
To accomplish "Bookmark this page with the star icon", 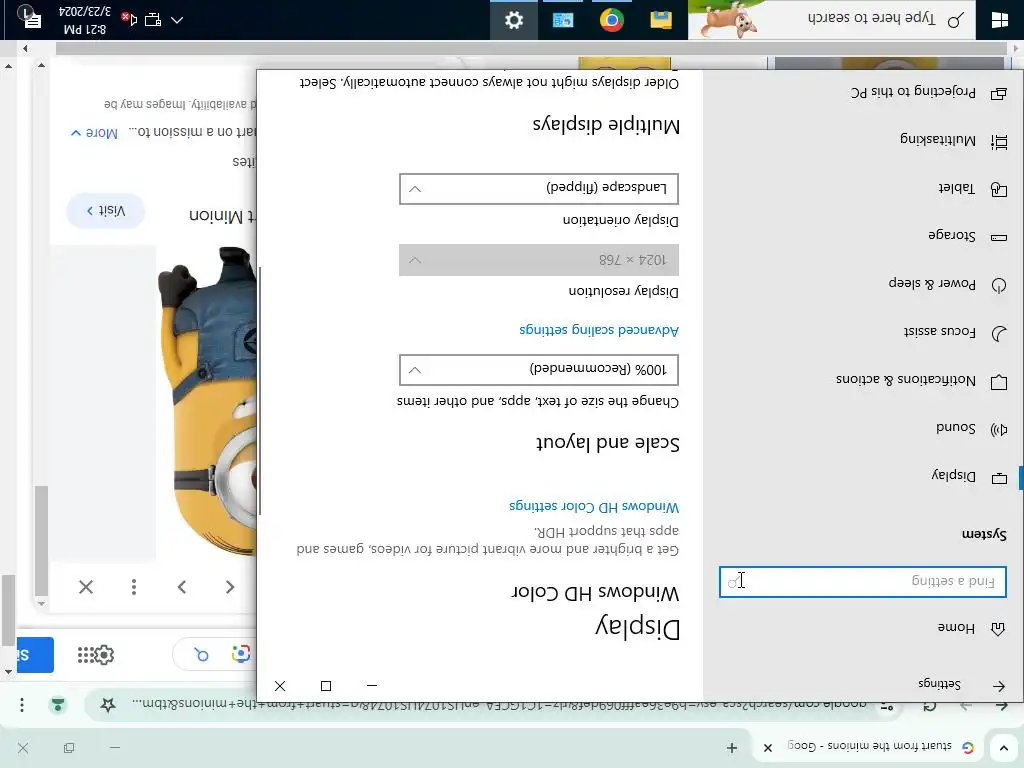I will [108, 704].
